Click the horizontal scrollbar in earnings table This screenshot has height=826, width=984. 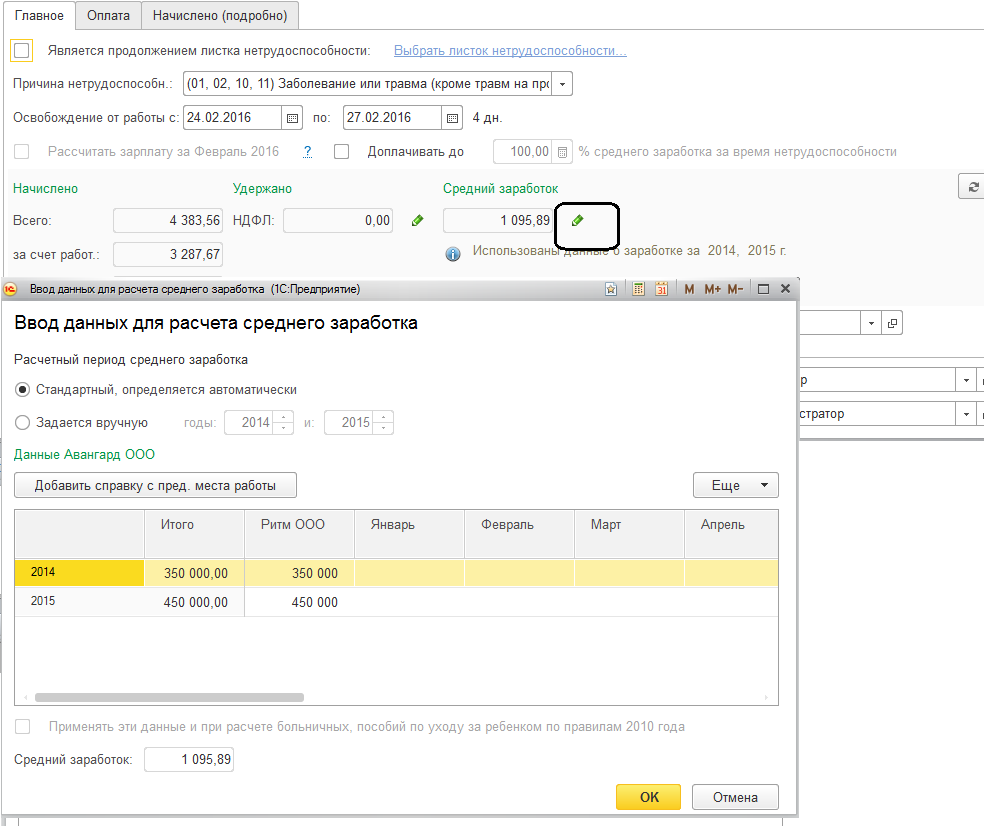[169, 697]
